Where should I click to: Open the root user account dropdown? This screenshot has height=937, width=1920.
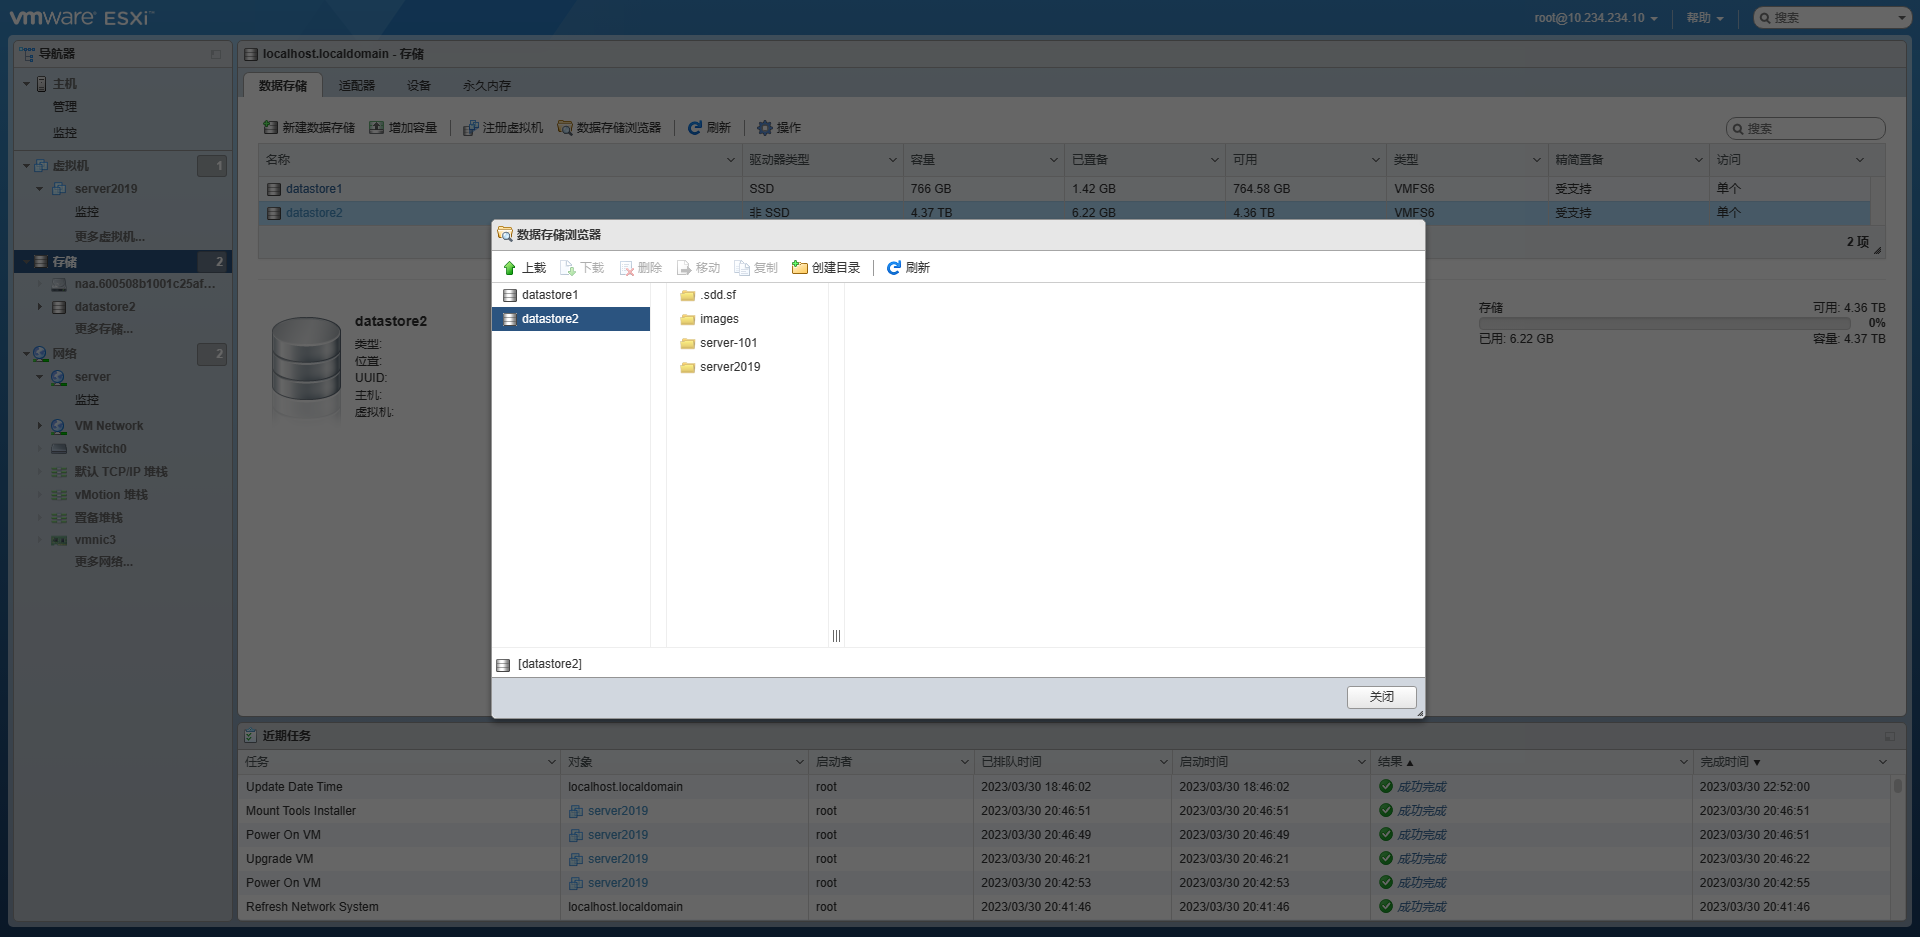1595,18
